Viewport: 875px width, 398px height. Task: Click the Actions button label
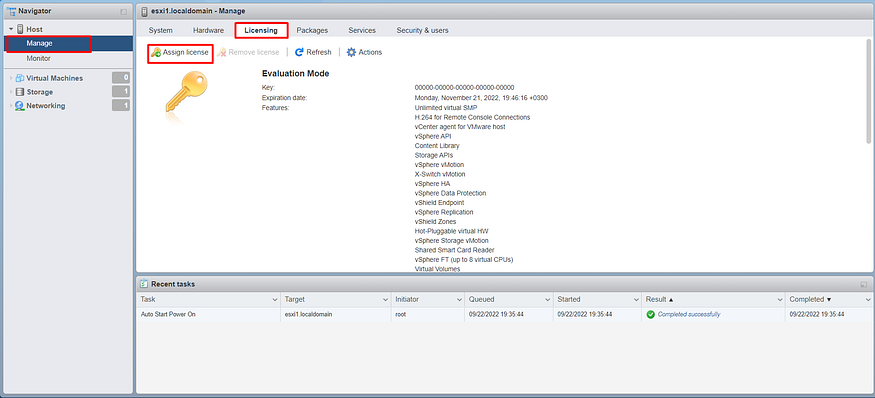[370, 52]
